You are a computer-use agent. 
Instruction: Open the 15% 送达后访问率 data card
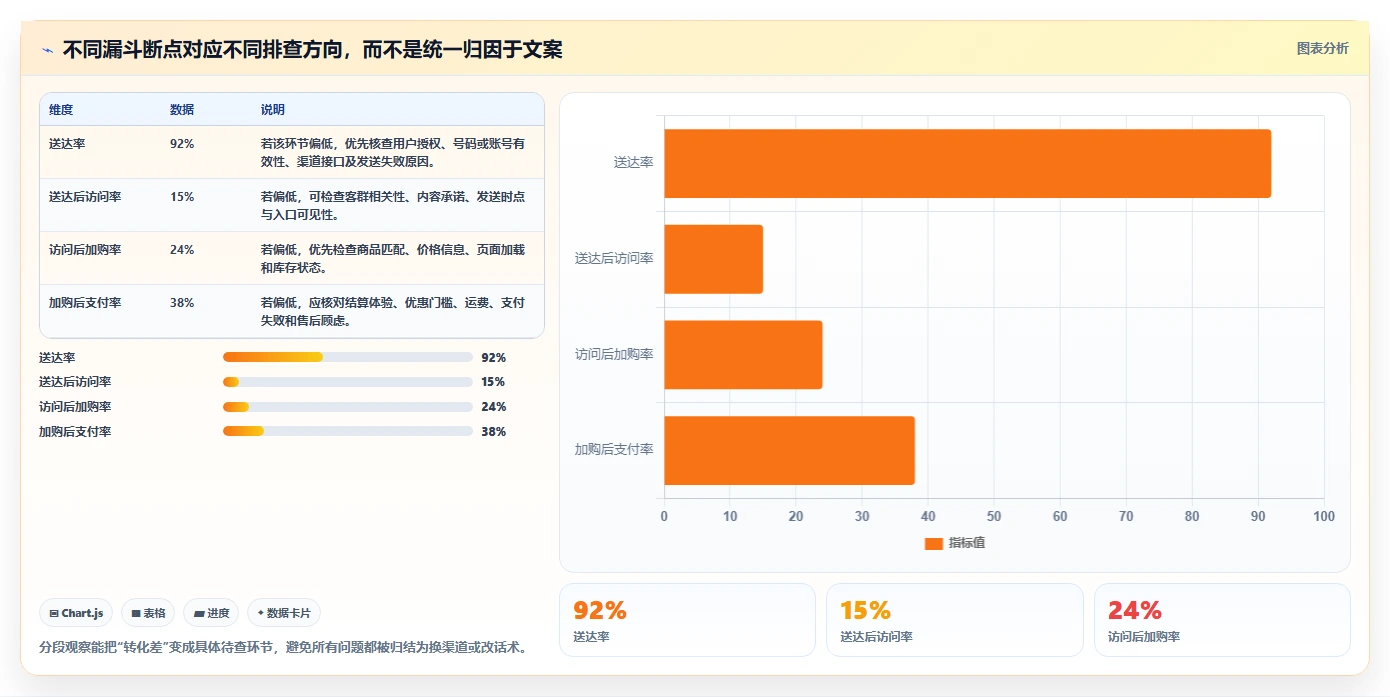point(955,620)
